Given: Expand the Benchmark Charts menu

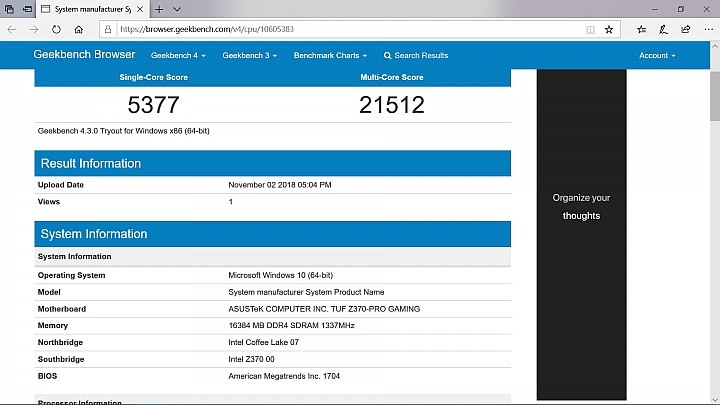Looking at the screenshot, I should (x=330, y=56).
